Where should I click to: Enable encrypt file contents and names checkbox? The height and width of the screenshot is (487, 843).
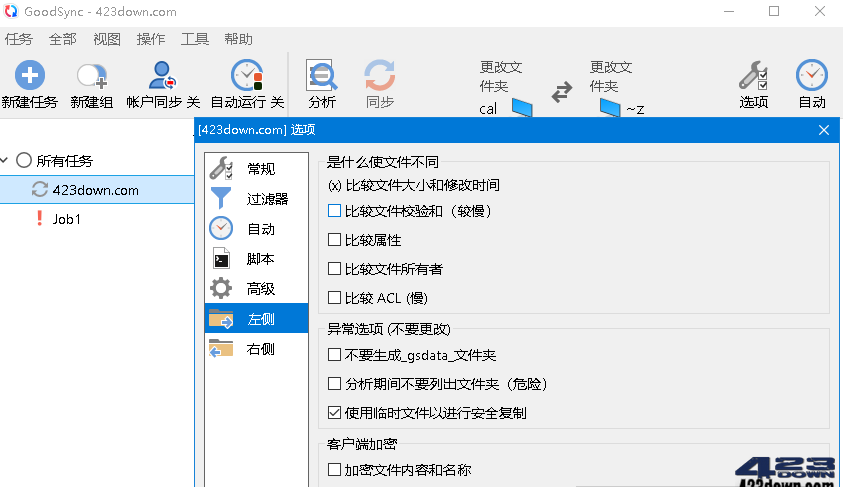click(x=334, y=470)
